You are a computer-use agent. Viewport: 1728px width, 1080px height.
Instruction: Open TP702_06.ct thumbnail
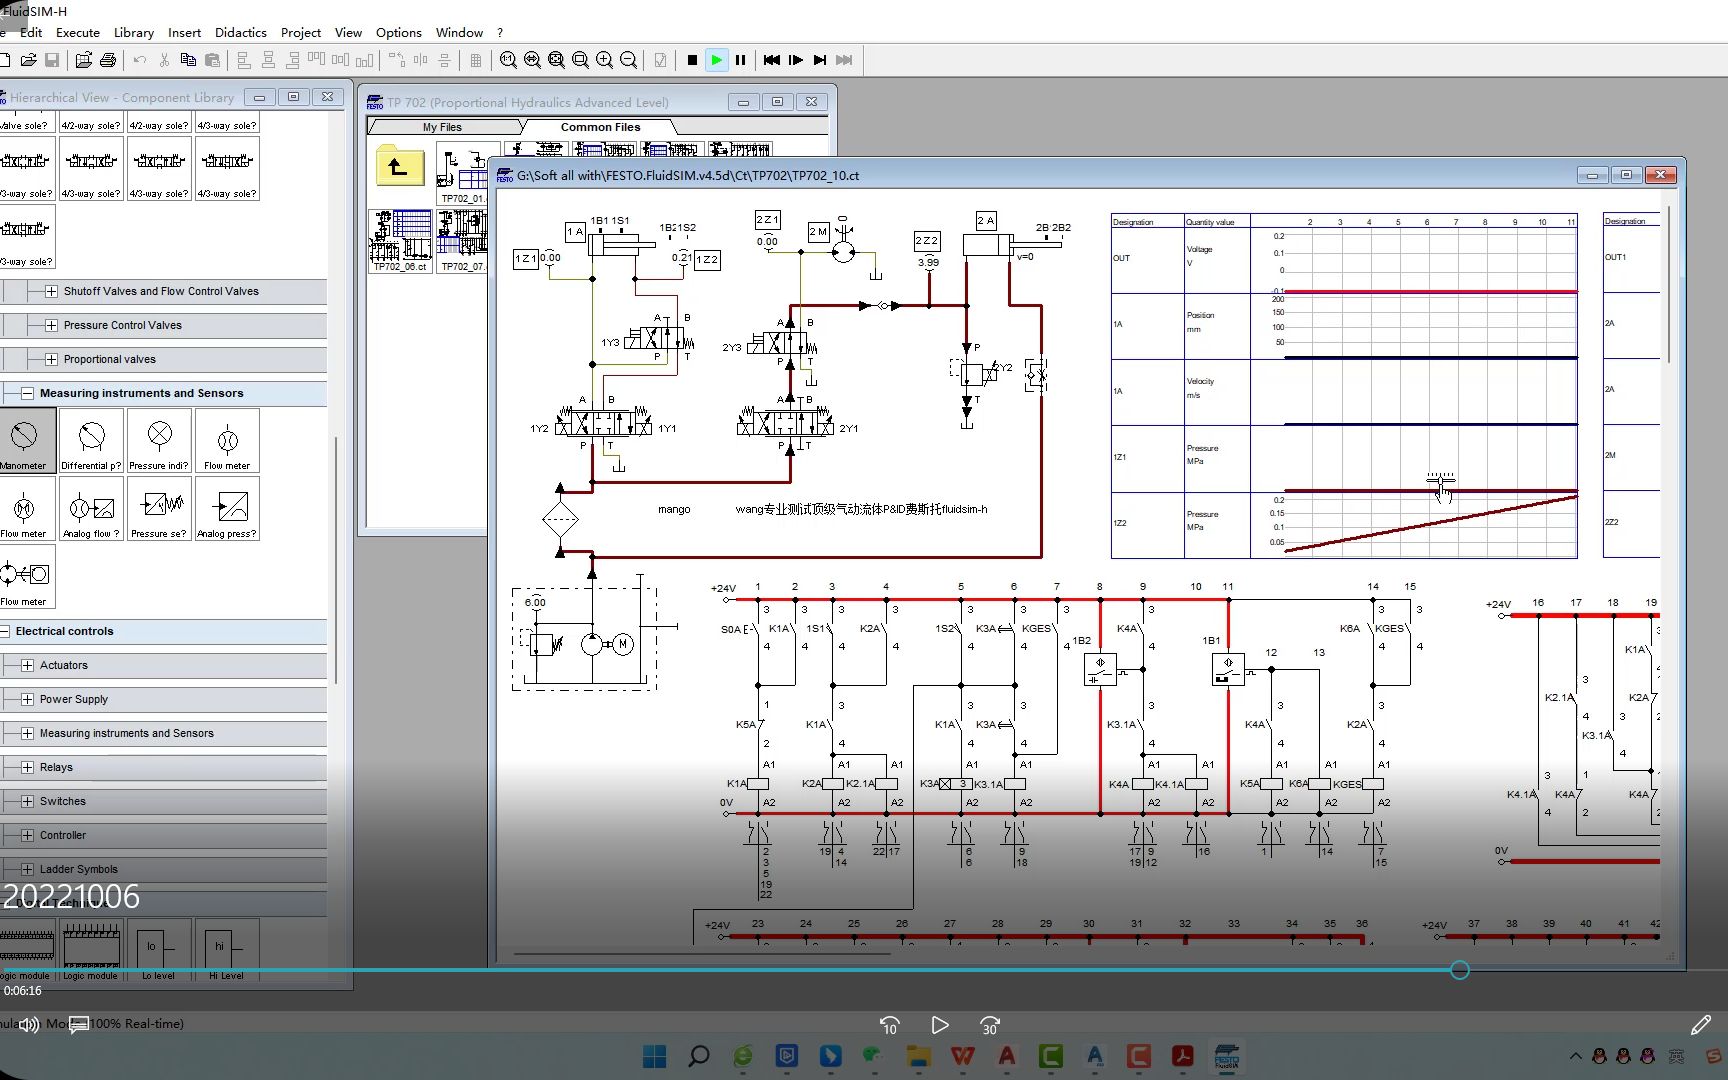pyautogui.click(x=401, y=241)
